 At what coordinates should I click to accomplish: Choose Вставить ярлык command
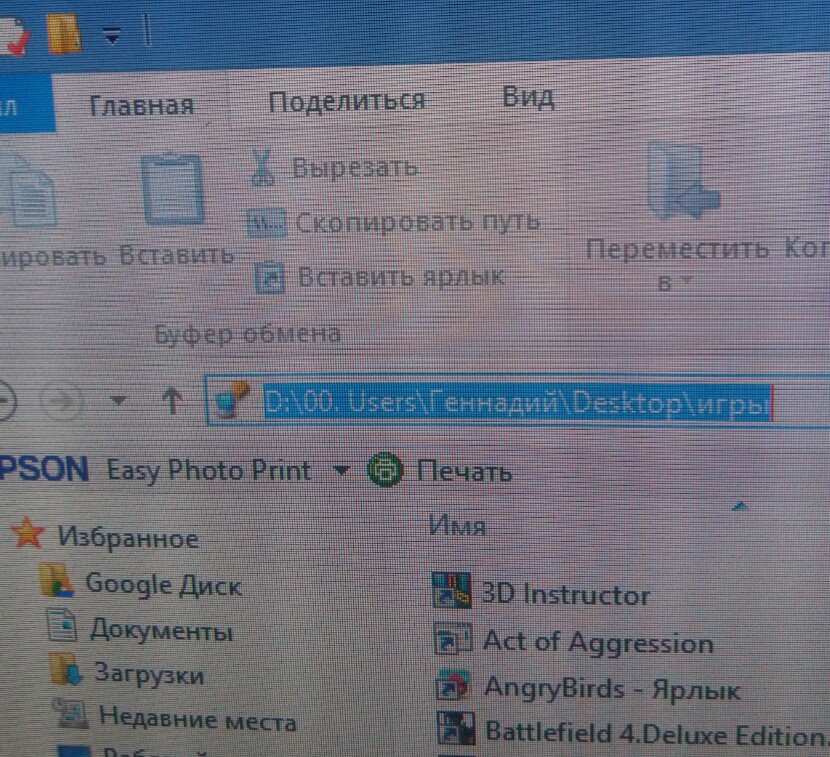tap(401, 277)
